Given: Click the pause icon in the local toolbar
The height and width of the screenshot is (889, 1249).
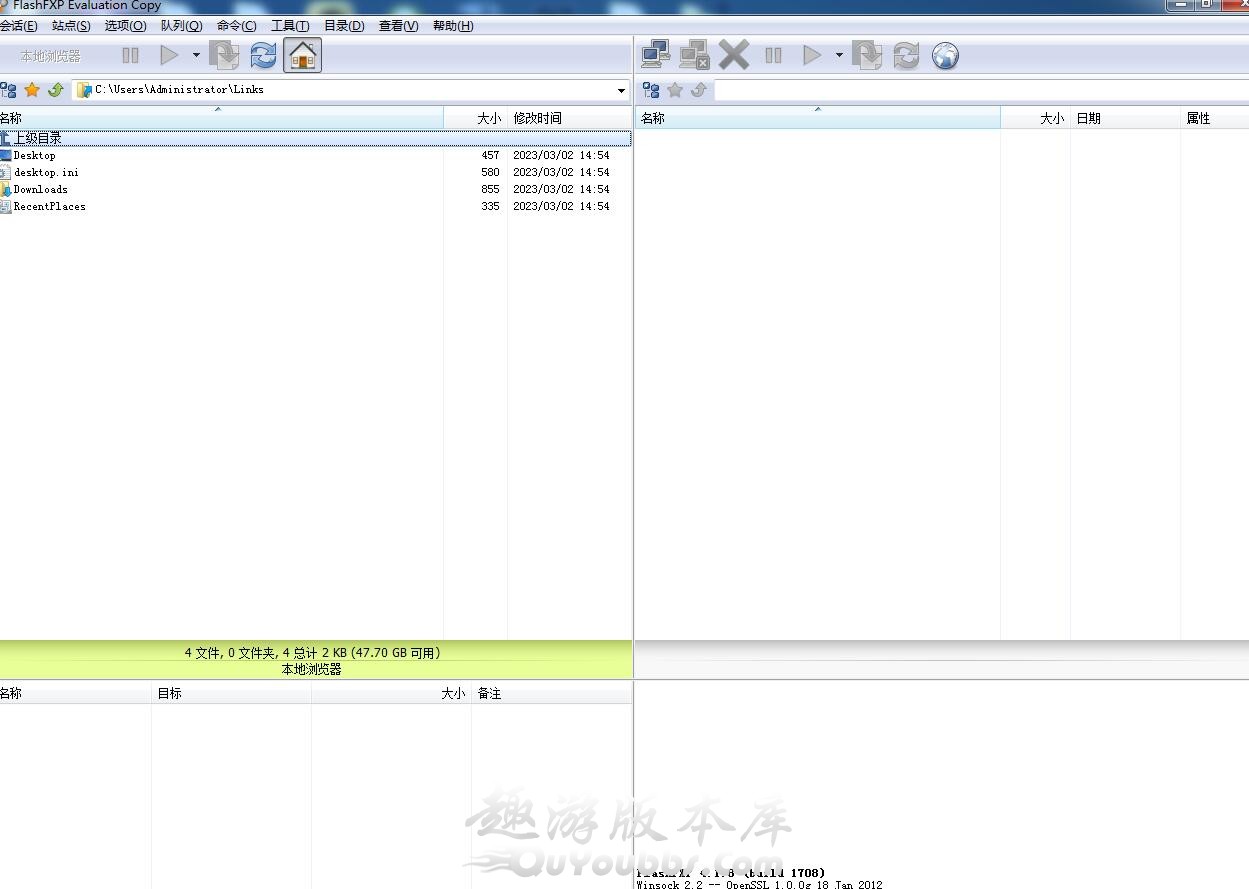Looking at the screenshot, I should coord(131,56).
